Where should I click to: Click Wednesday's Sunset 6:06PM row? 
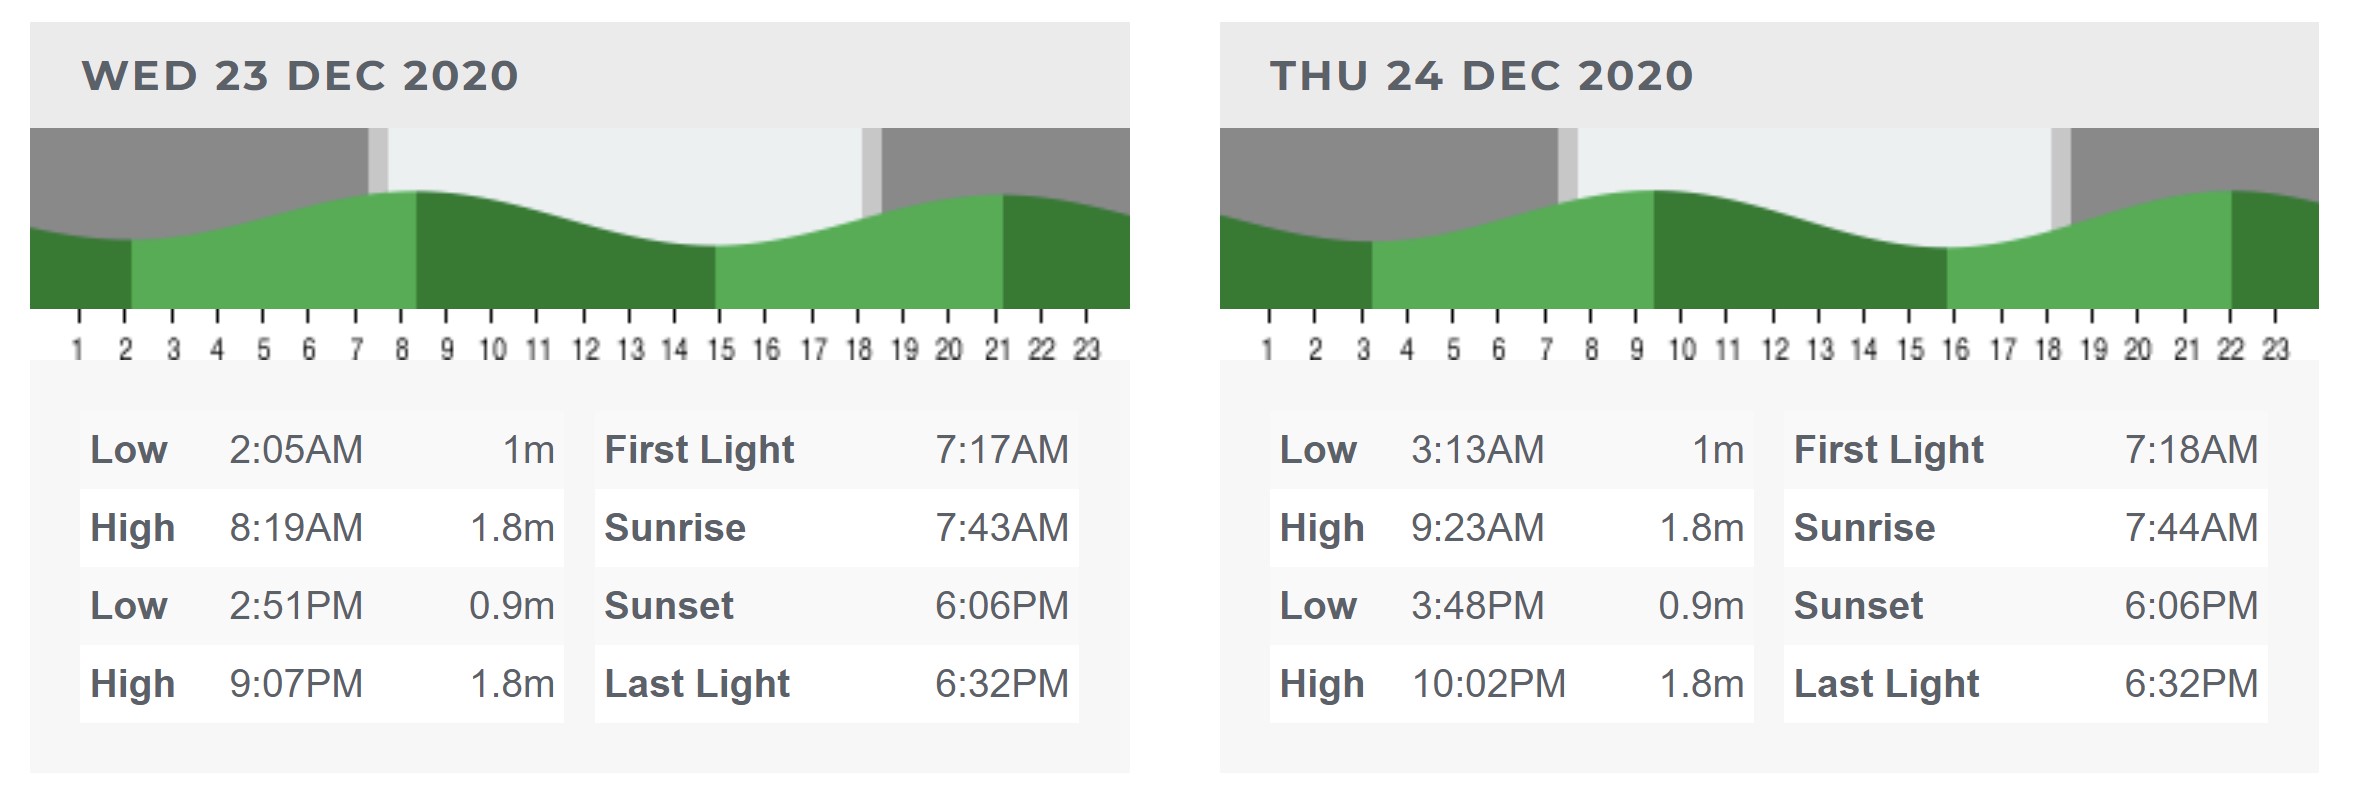tap(837, 606)
